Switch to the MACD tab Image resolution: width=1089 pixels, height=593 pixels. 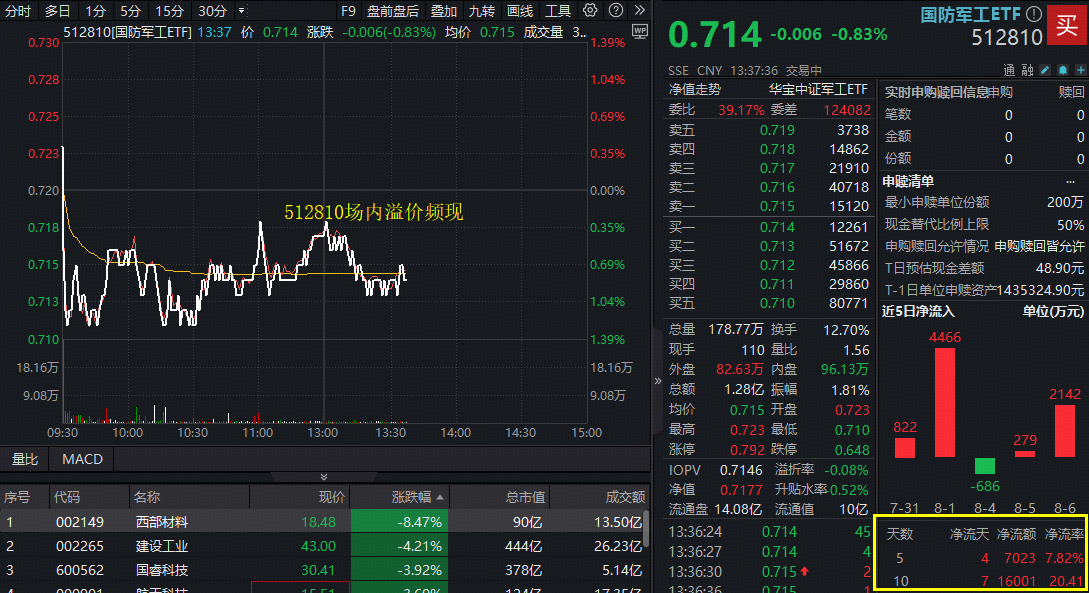(x=81, y=459)
